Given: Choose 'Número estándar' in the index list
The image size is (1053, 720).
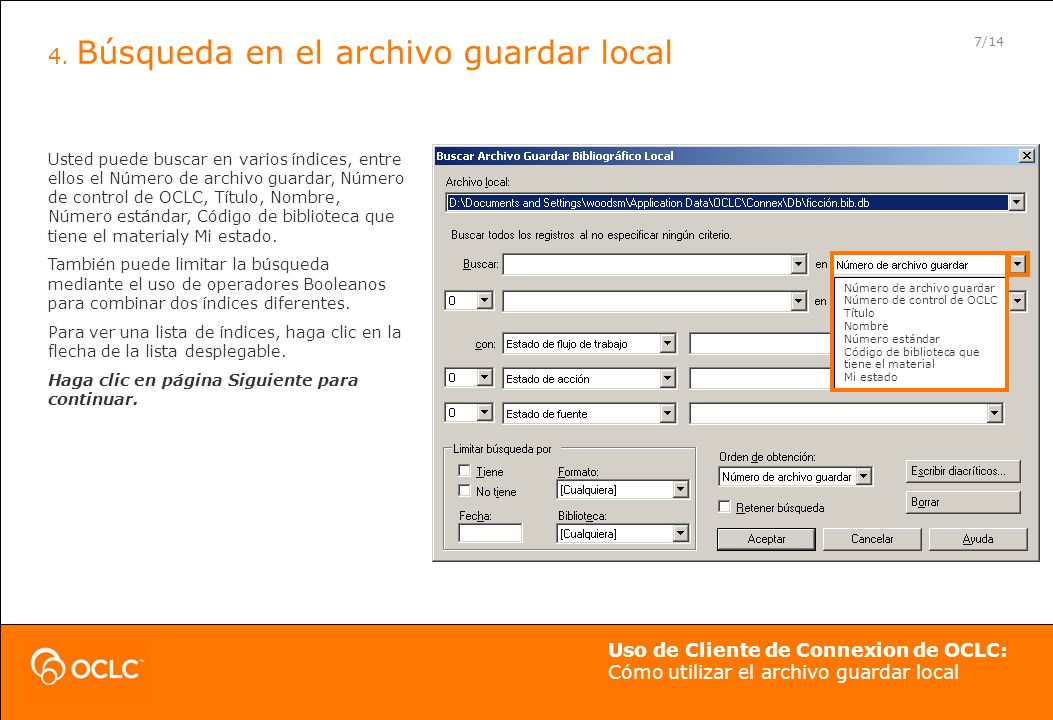Looking at the screenshot, I should point(891,339).
